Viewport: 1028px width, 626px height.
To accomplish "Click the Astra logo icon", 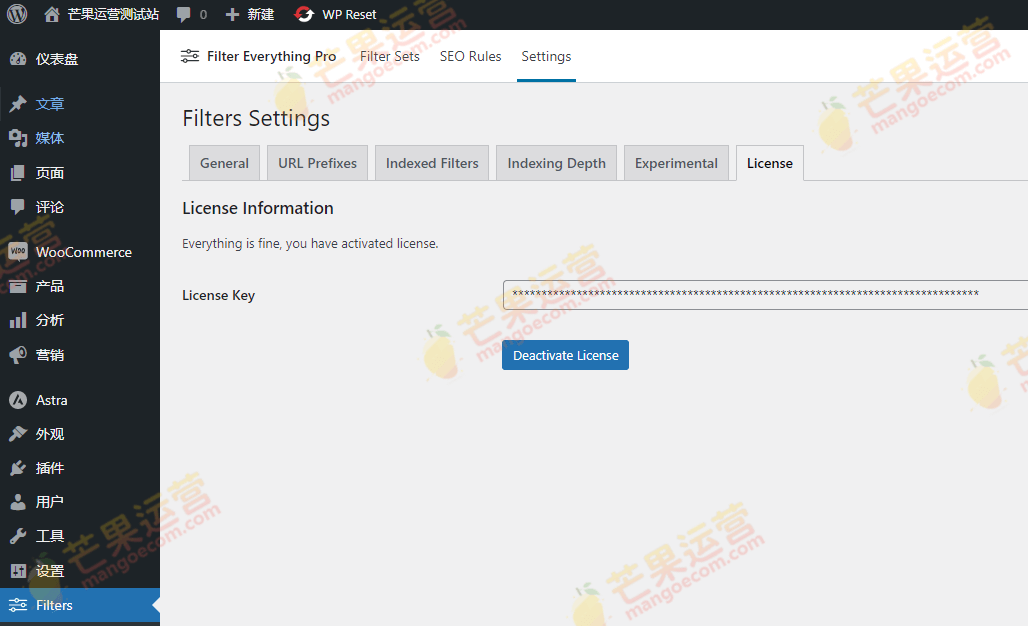I will 18,400.
